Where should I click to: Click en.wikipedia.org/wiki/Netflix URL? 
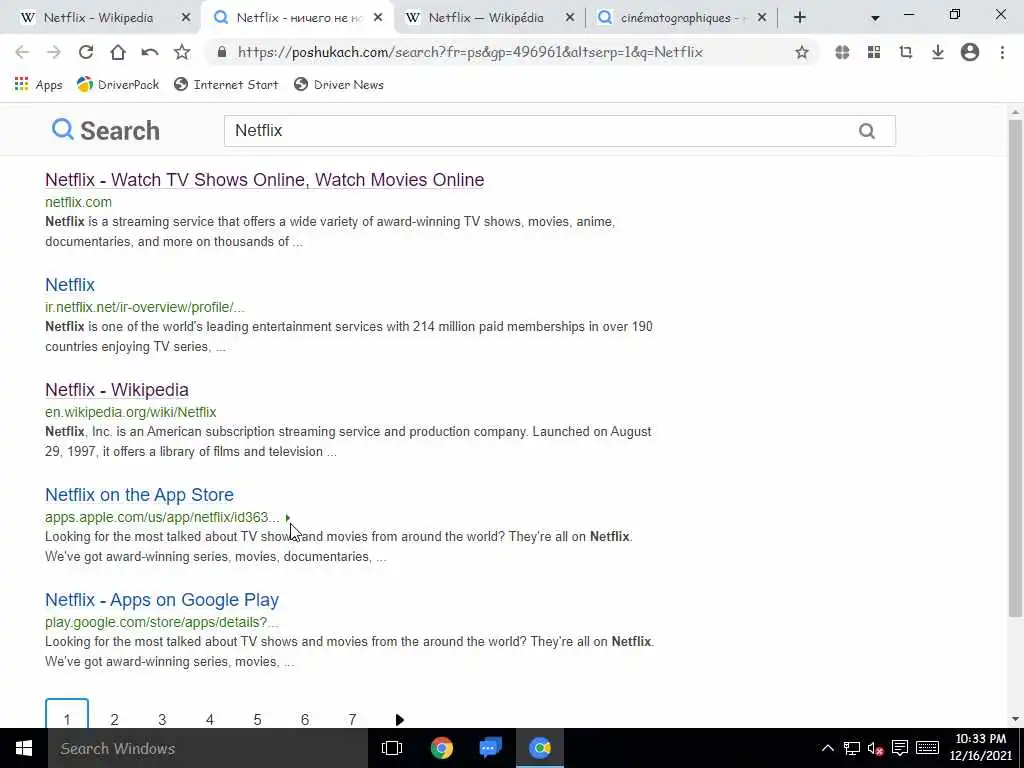(x=131, y=412)
